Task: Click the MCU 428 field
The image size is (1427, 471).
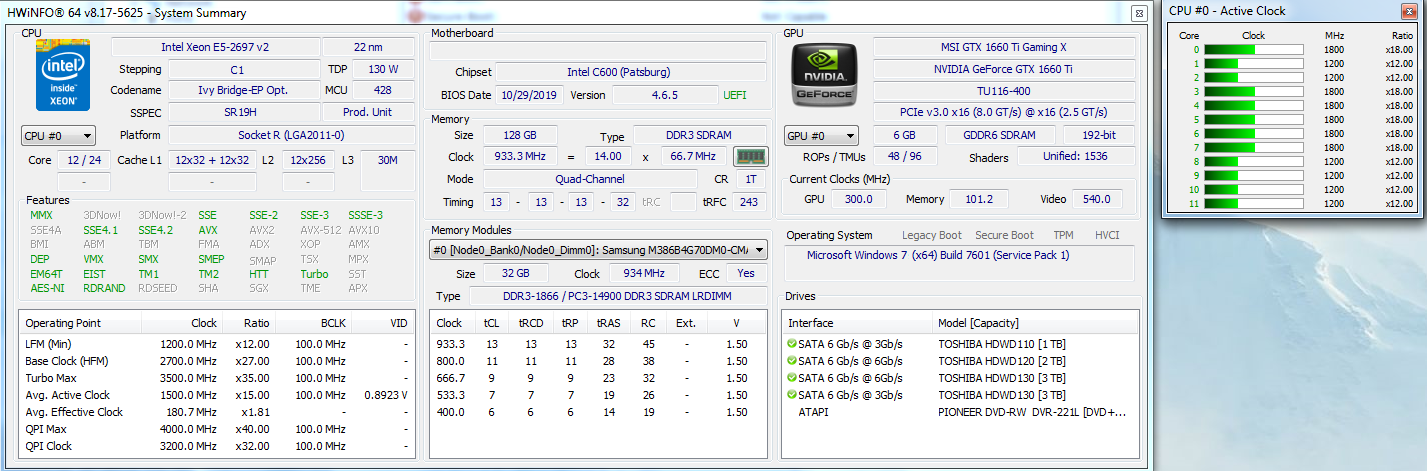Action: pyautogui.click(x=382, y=90)
